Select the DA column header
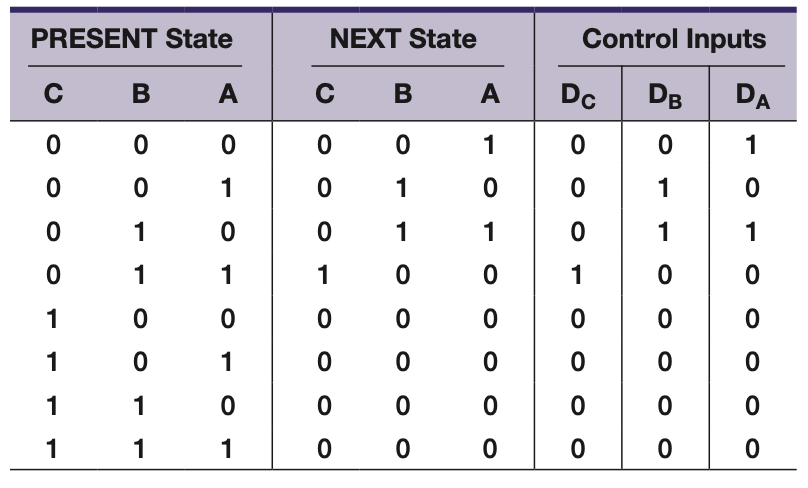This screenshot has height=488, width=808. pyautogui.click(x=753, y=96)
